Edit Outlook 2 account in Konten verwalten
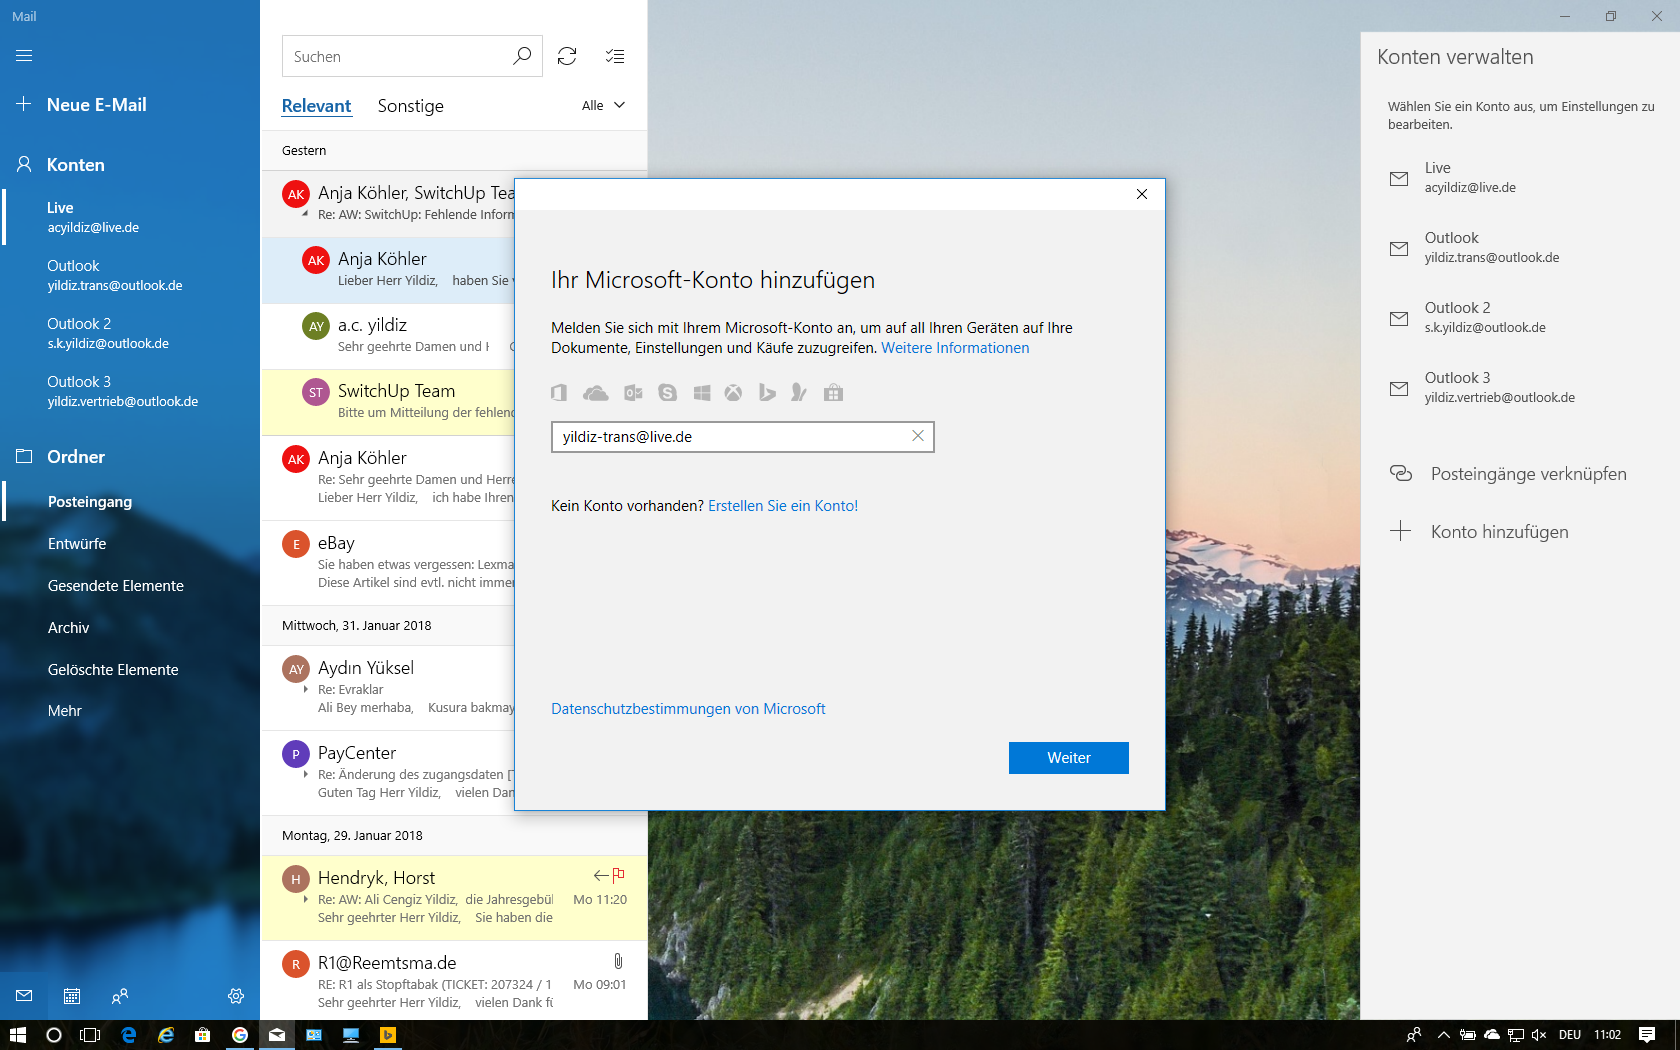The image size is (1680, 1050). 1520,317
